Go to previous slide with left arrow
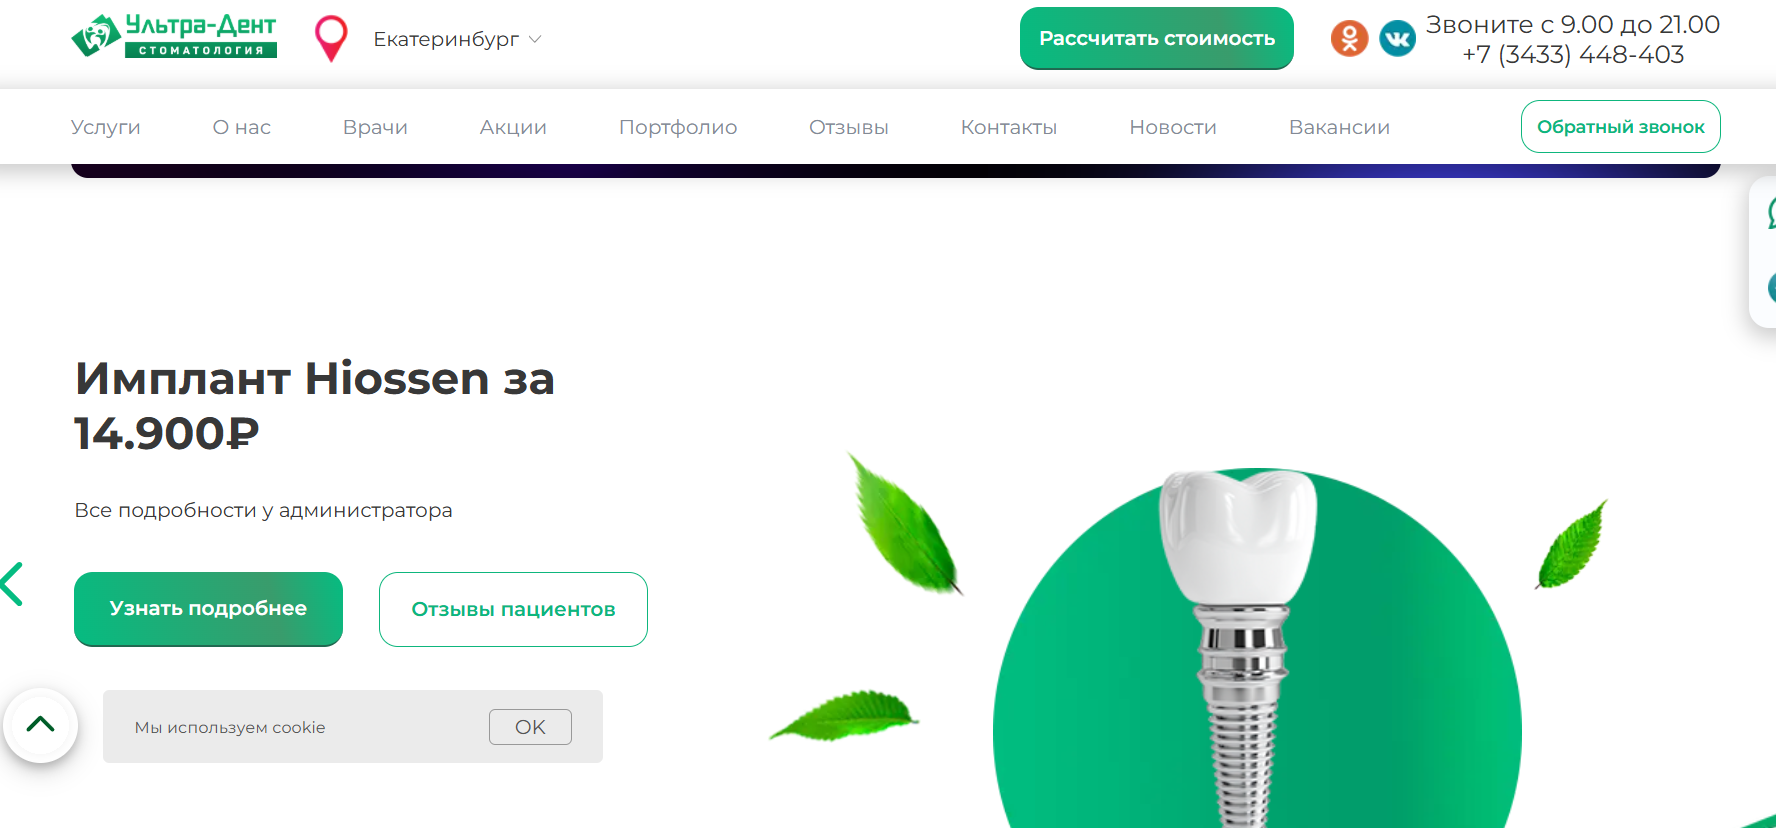 tap(12, 584)
